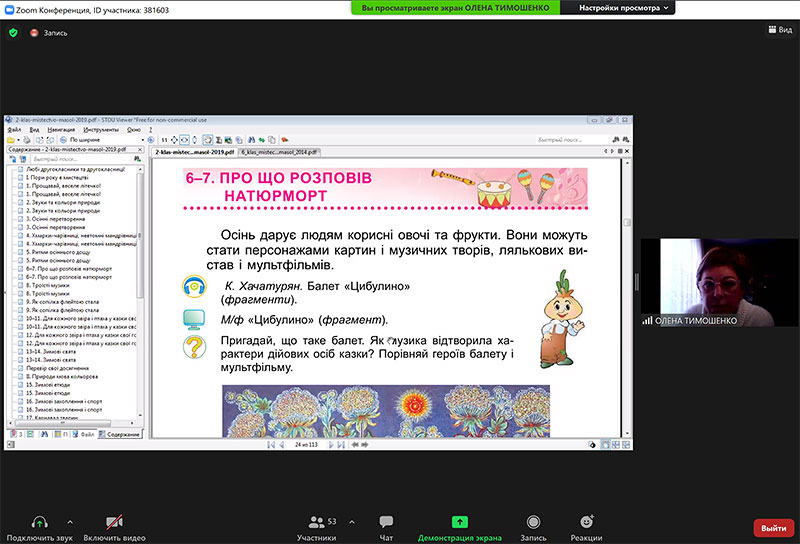Toggle side panel icon in status bar

(x=11, y=444)
